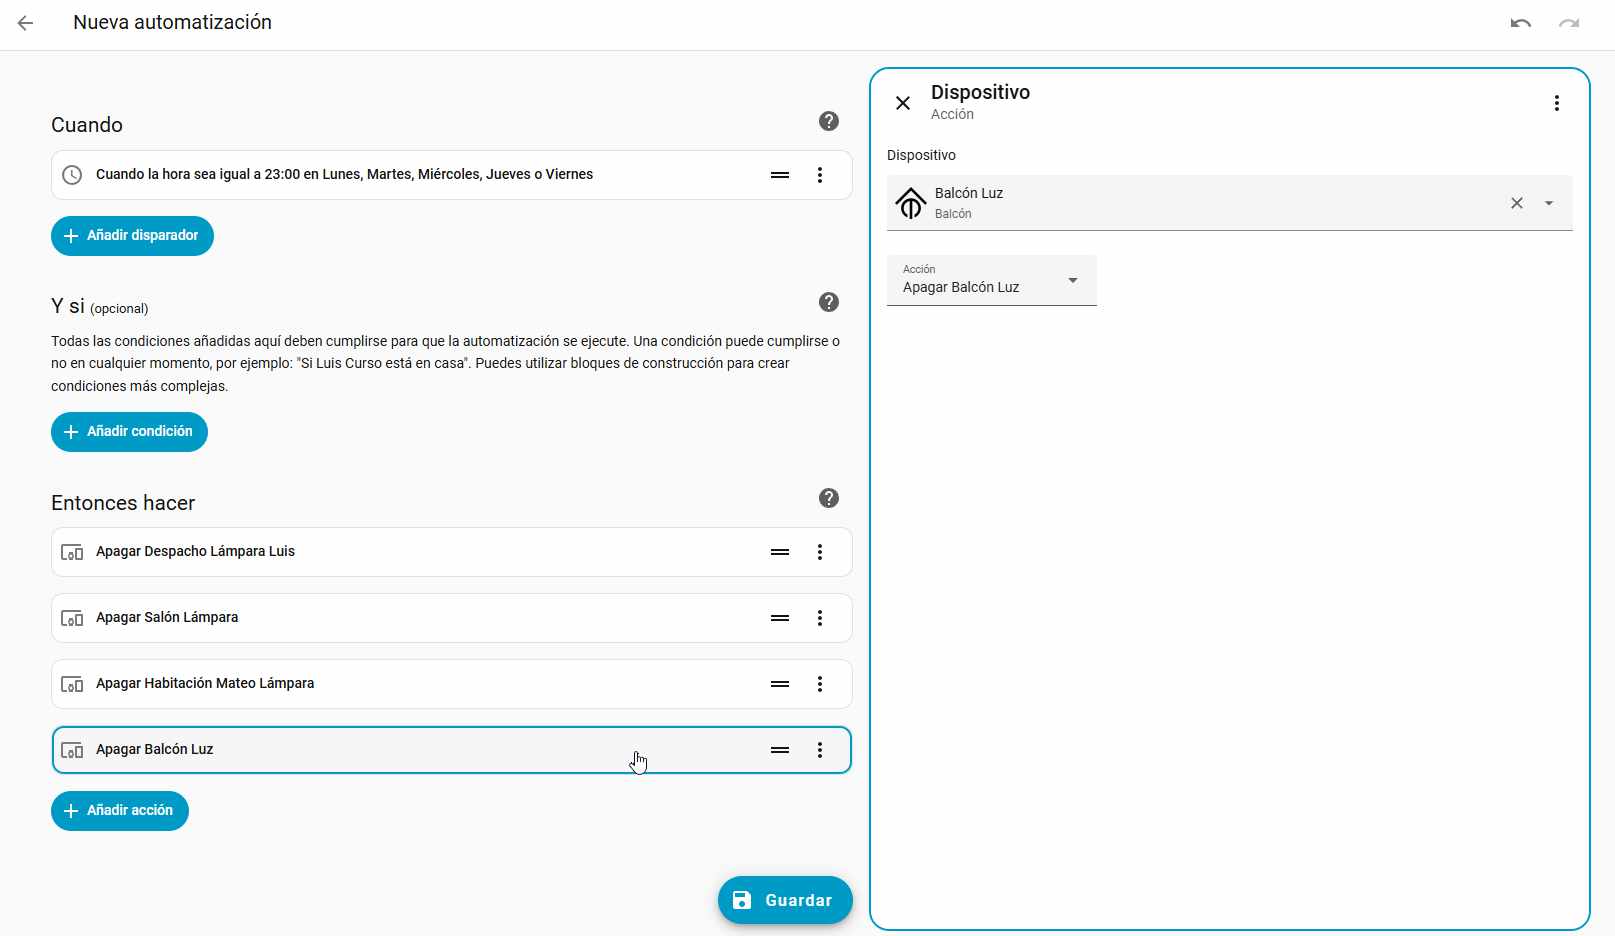Screen dimensions: 1615x936
Task: Close the Dispositivo action panel
Action: tap(902, 103)
